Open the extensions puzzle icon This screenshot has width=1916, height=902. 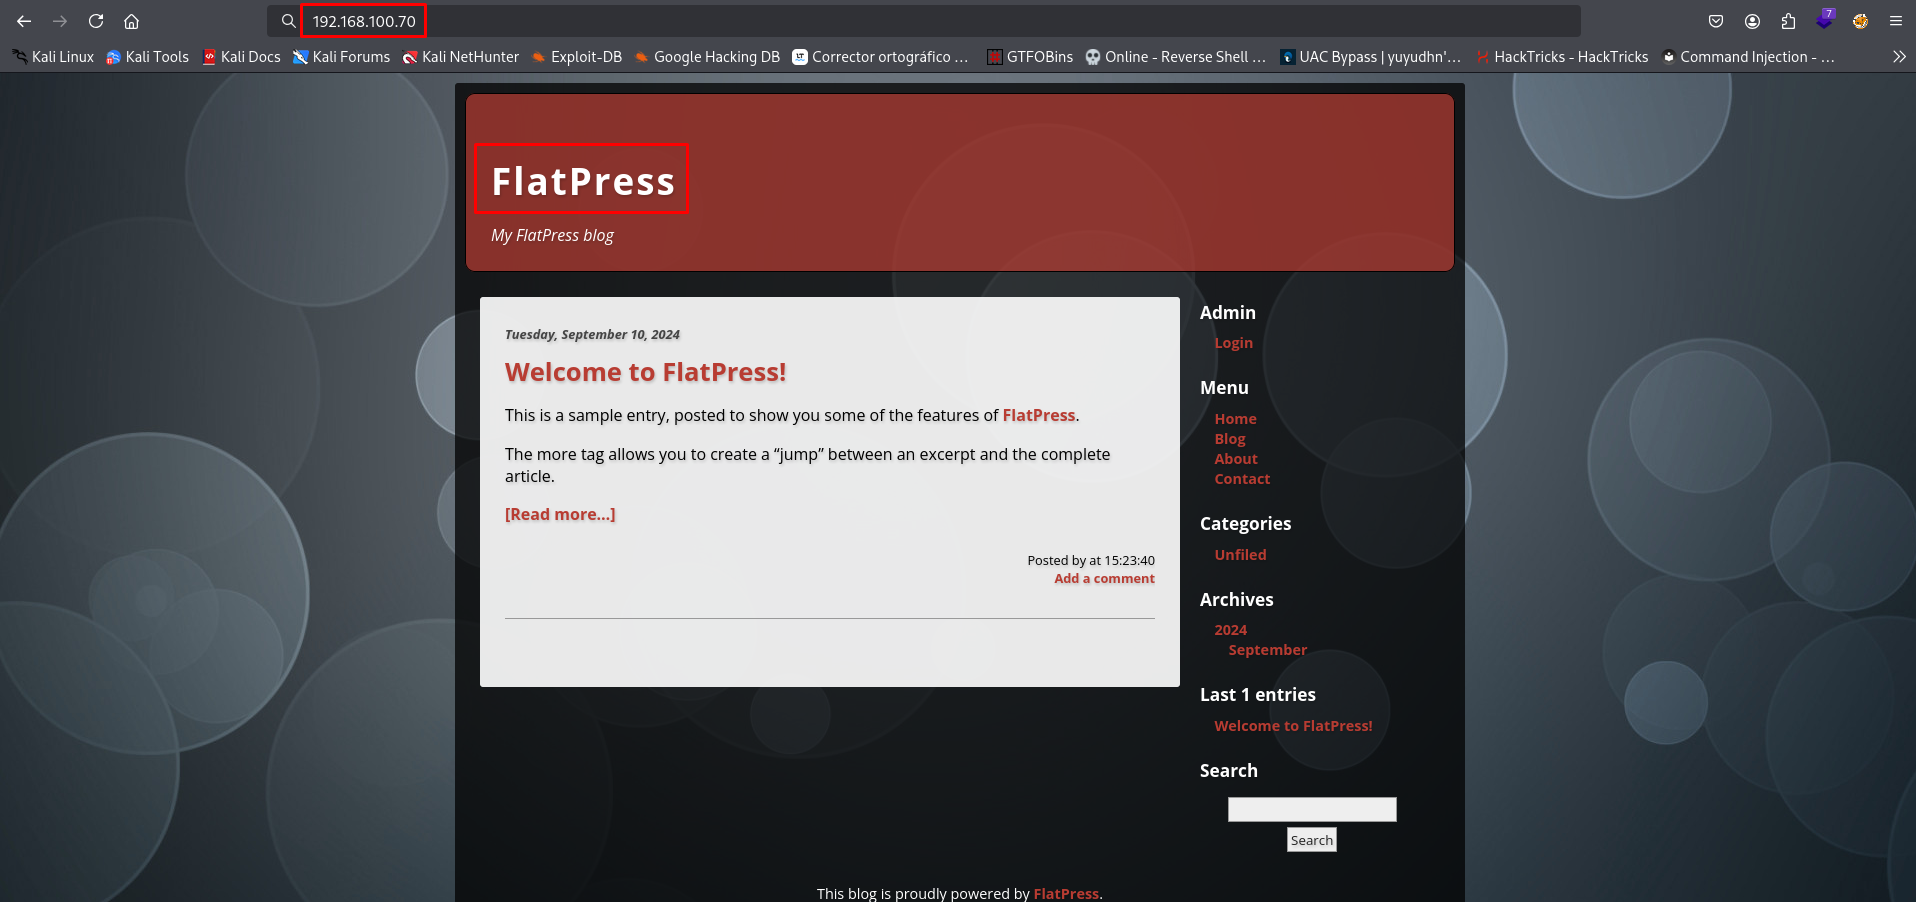point(1788,21)
